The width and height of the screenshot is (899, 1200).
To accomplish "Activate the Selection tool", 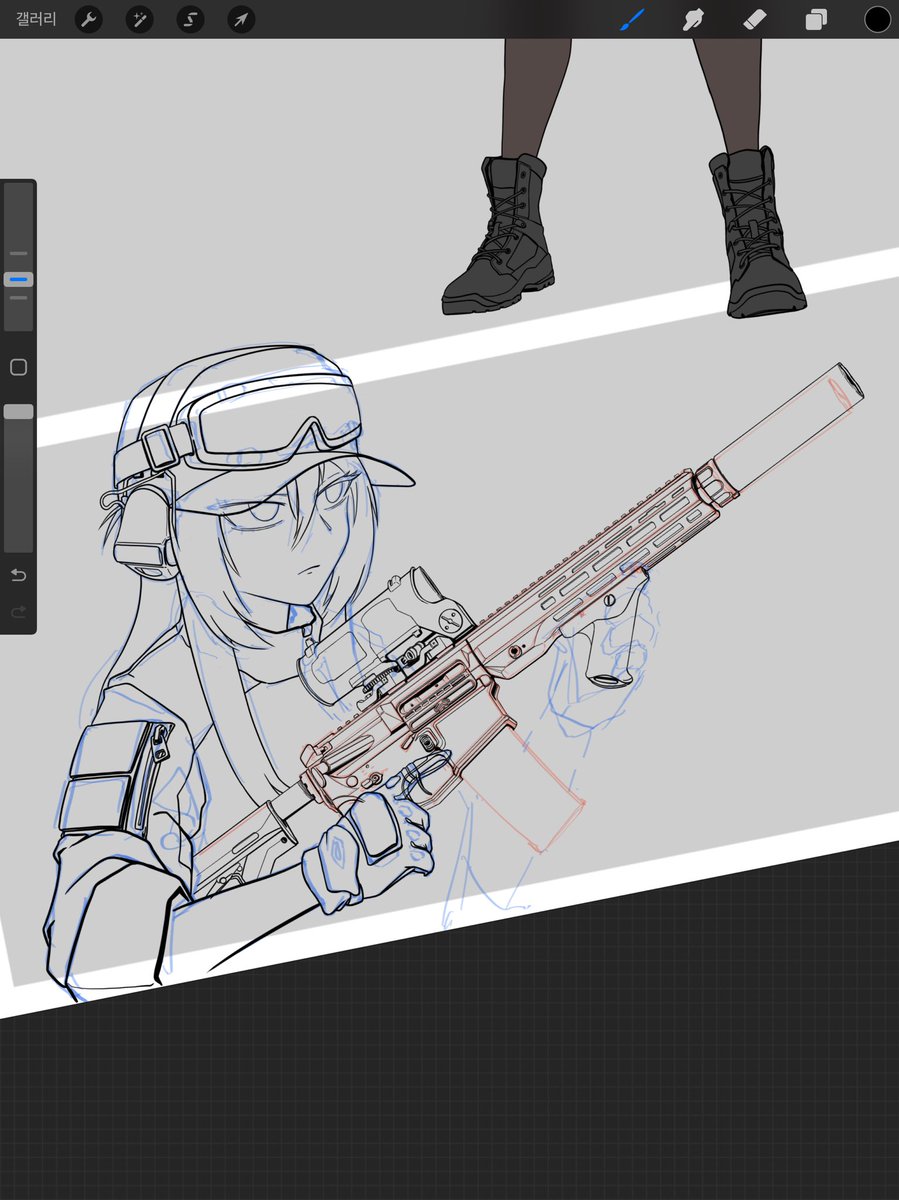I will pos(190,19).
